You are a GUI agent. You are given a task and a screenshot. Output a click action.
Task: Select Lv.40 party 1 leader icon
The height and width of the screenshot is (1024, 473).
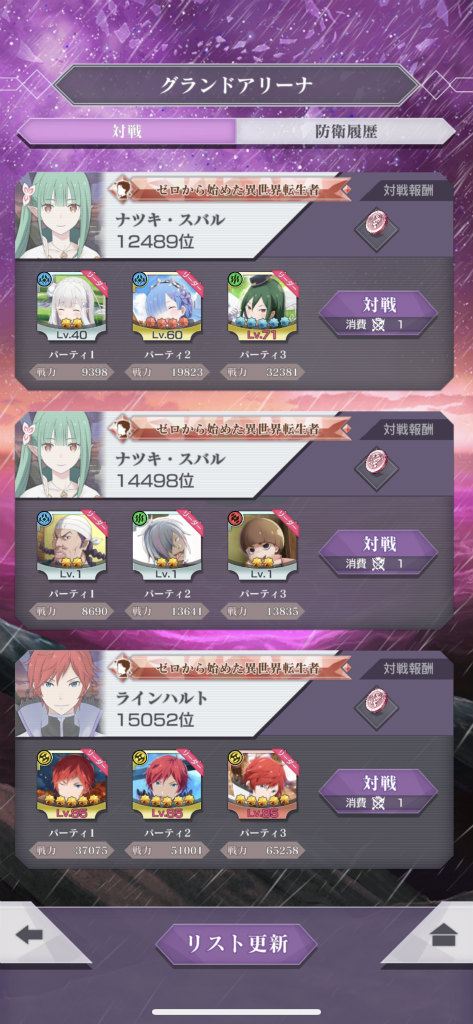click(71, 306)
